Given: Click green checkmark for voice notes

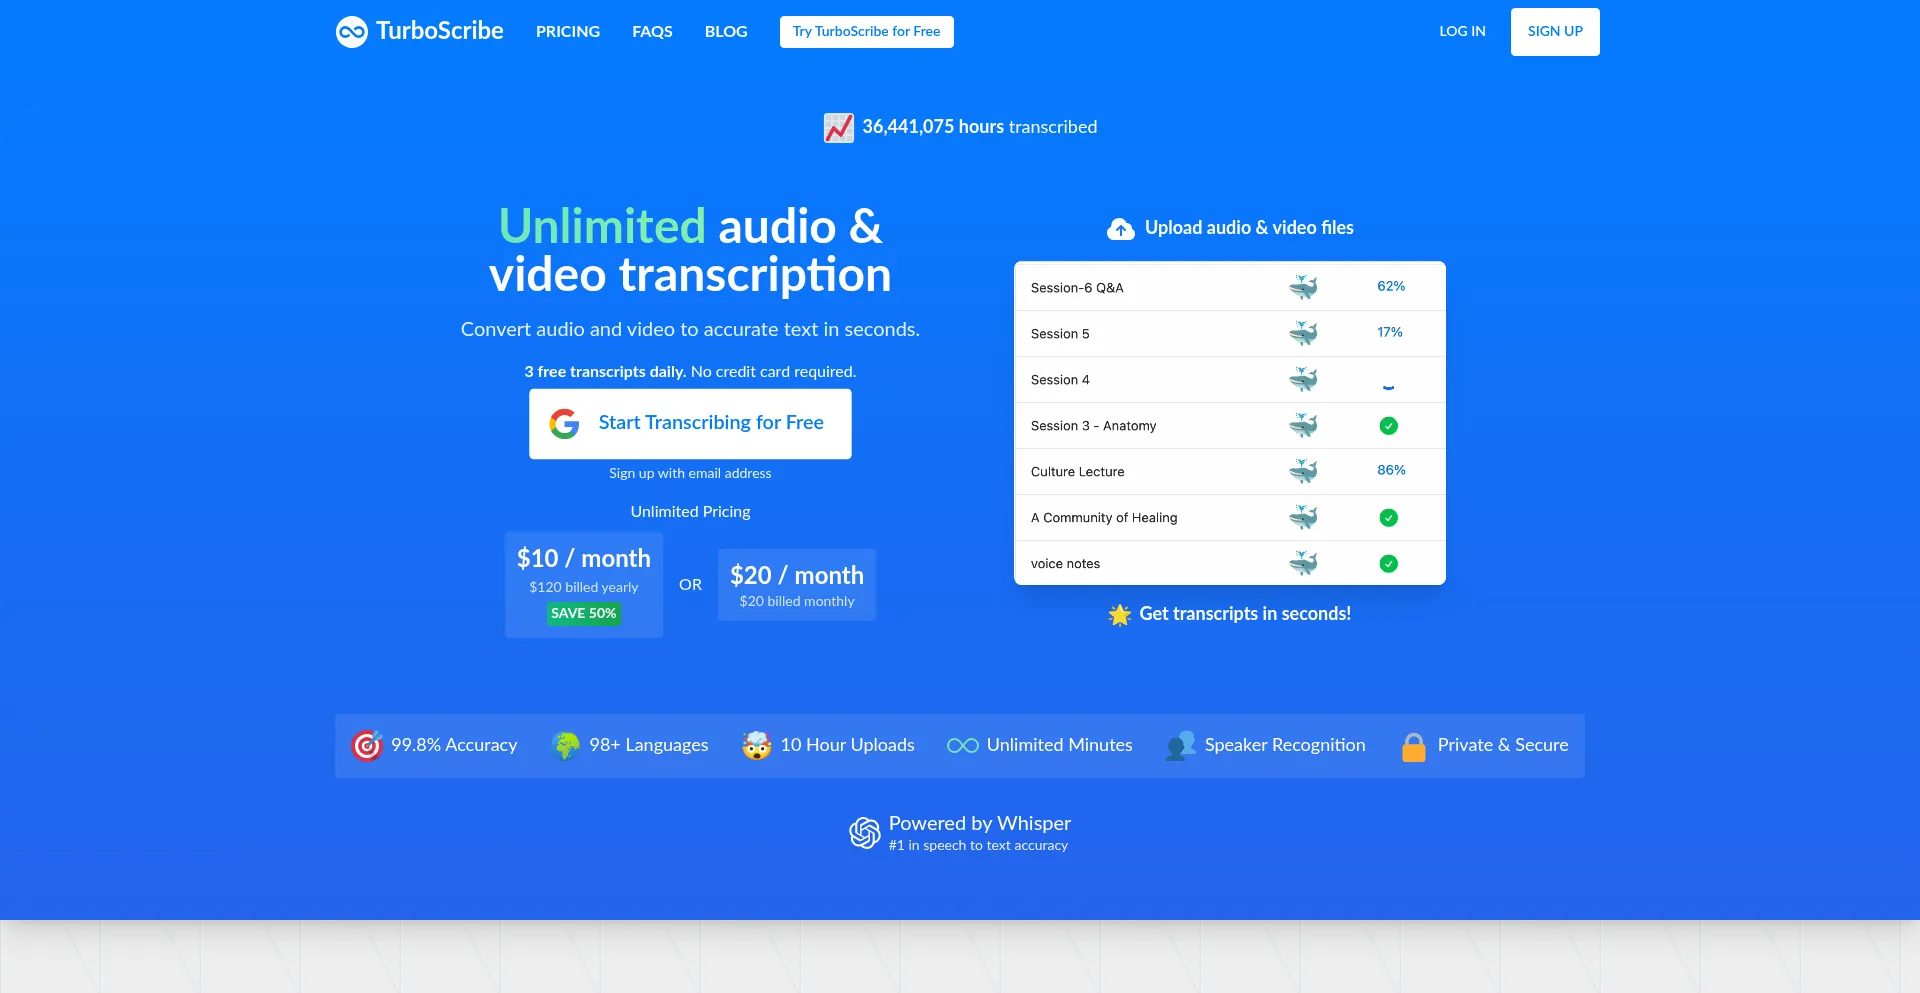Looking at the screenshot, I should point(1388,564).
